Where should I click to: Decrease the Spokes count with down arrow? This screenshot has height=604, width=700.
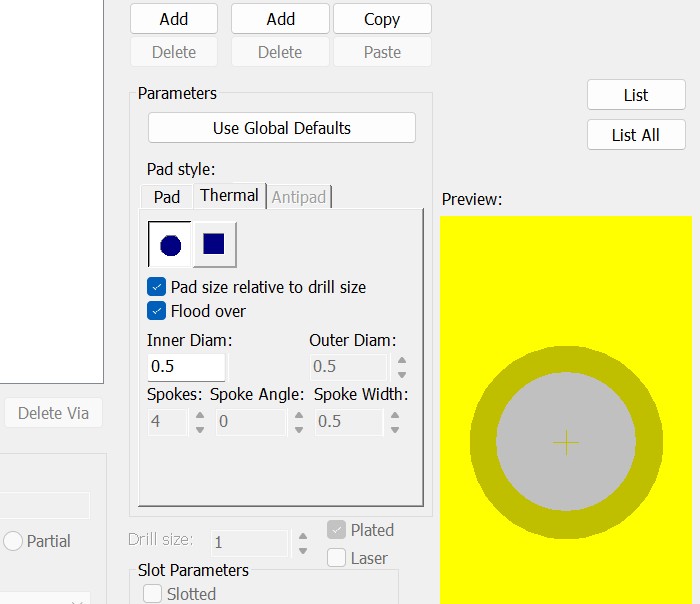click(x=200, y=428)
